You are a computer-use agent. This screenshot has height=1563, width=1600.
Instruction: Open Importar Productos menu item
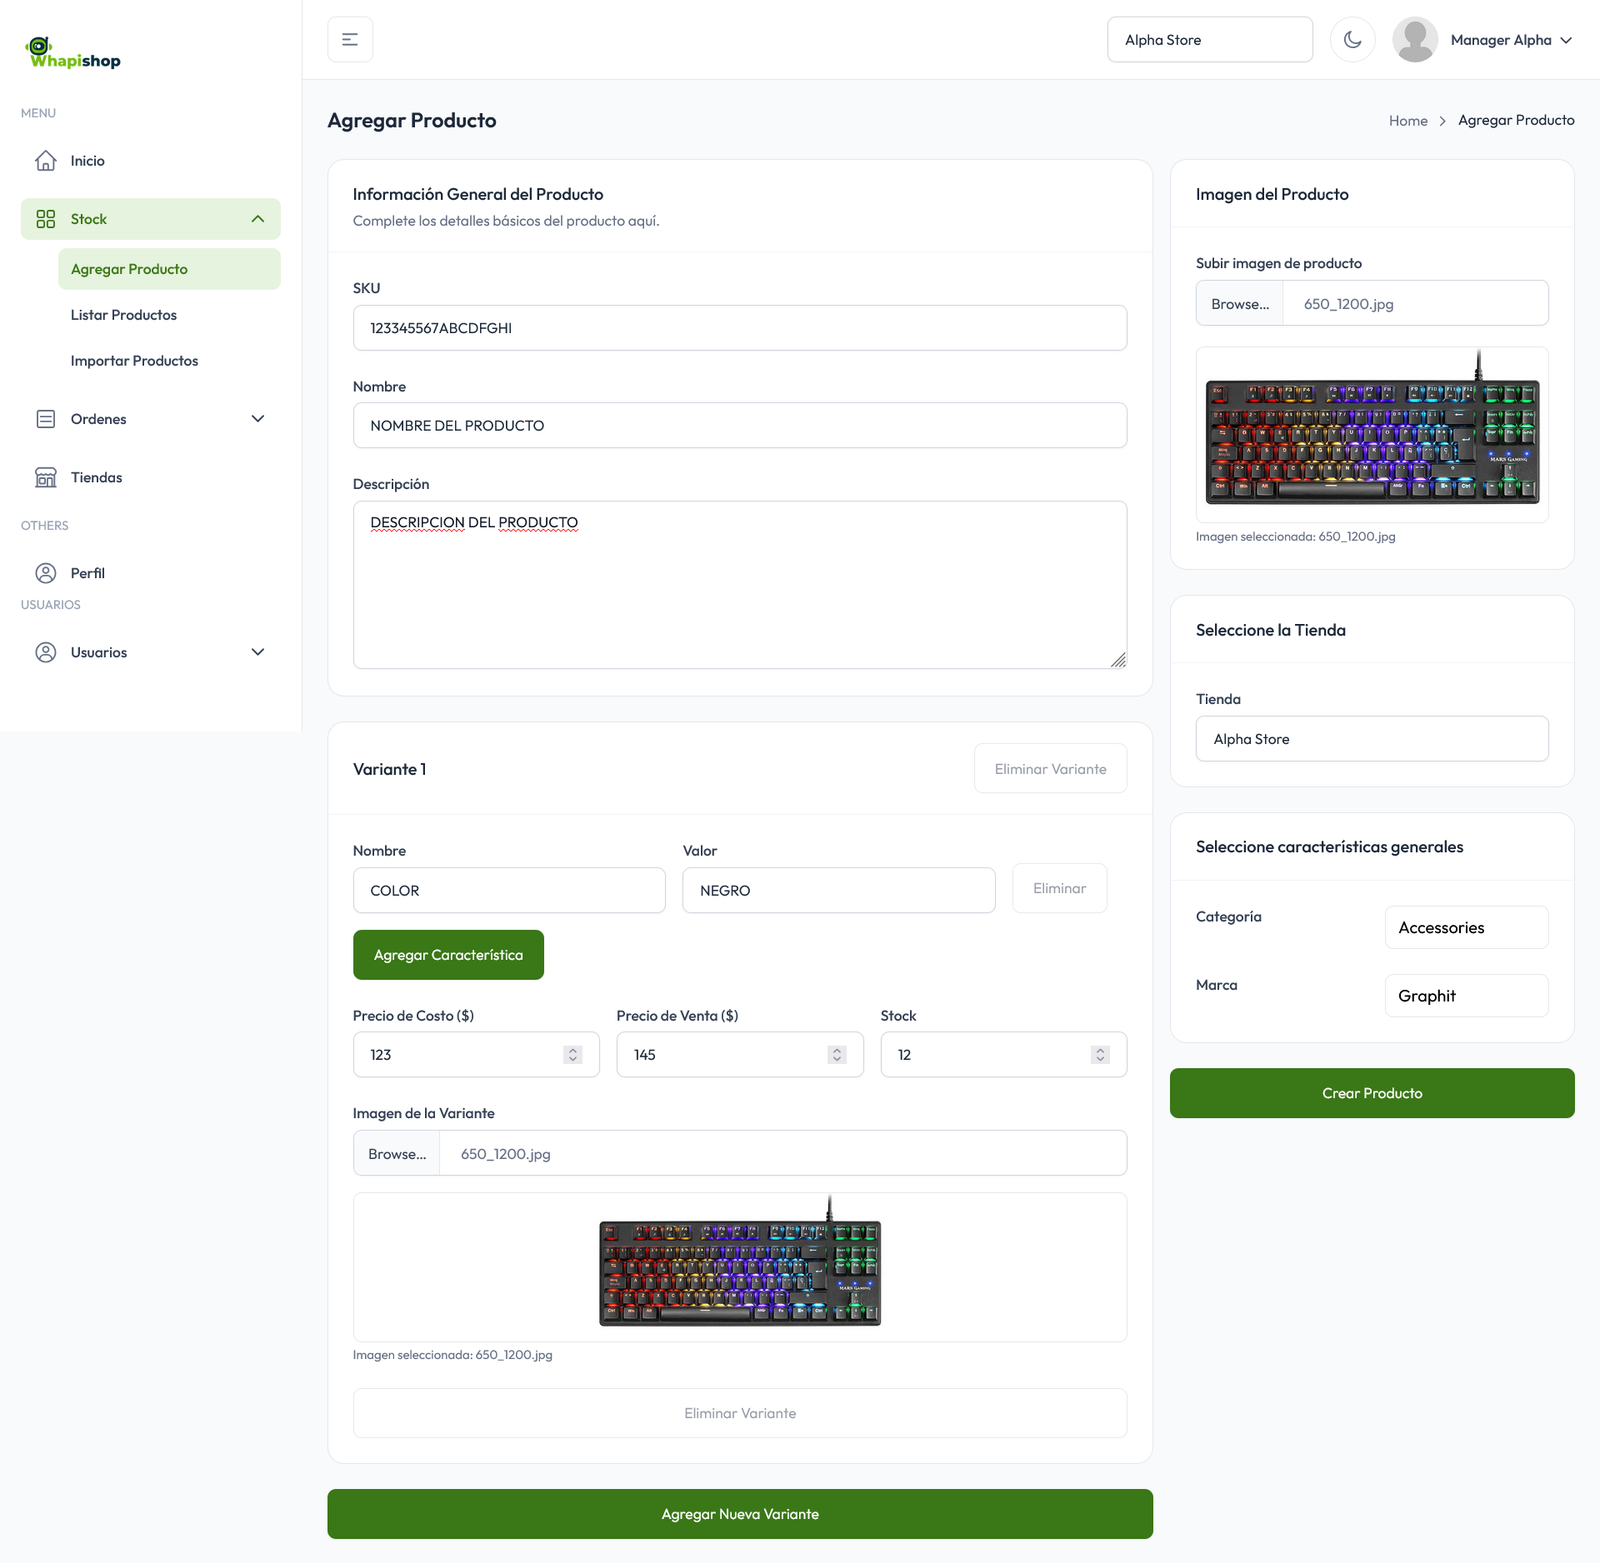coord(135,361)
